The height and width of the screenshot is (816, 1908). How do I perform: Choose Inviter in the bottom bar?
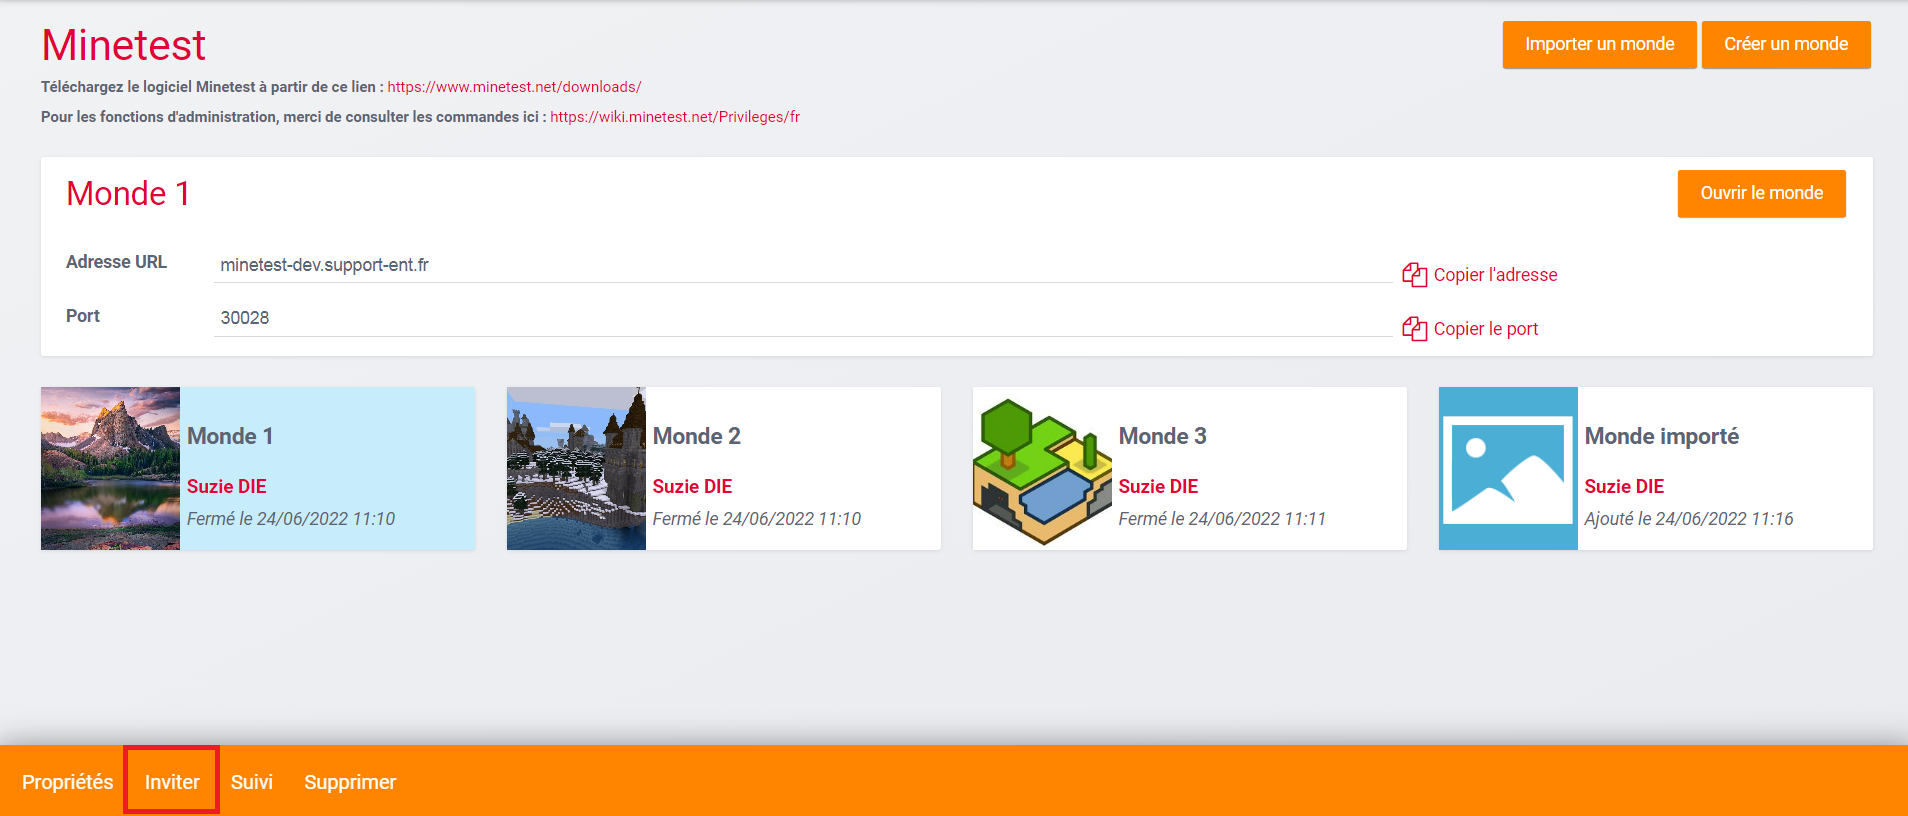[x=172, y=782]
